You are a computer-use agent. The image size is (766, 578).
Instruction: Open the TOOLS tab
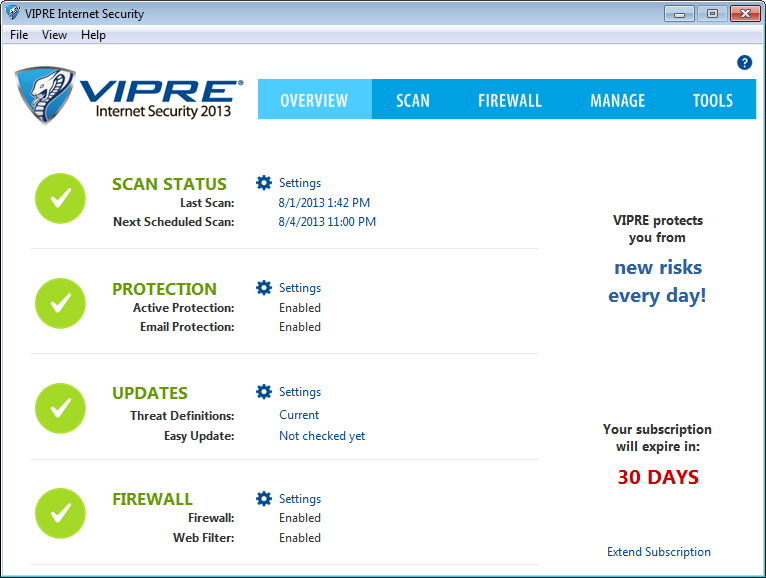tap(712, 100)
